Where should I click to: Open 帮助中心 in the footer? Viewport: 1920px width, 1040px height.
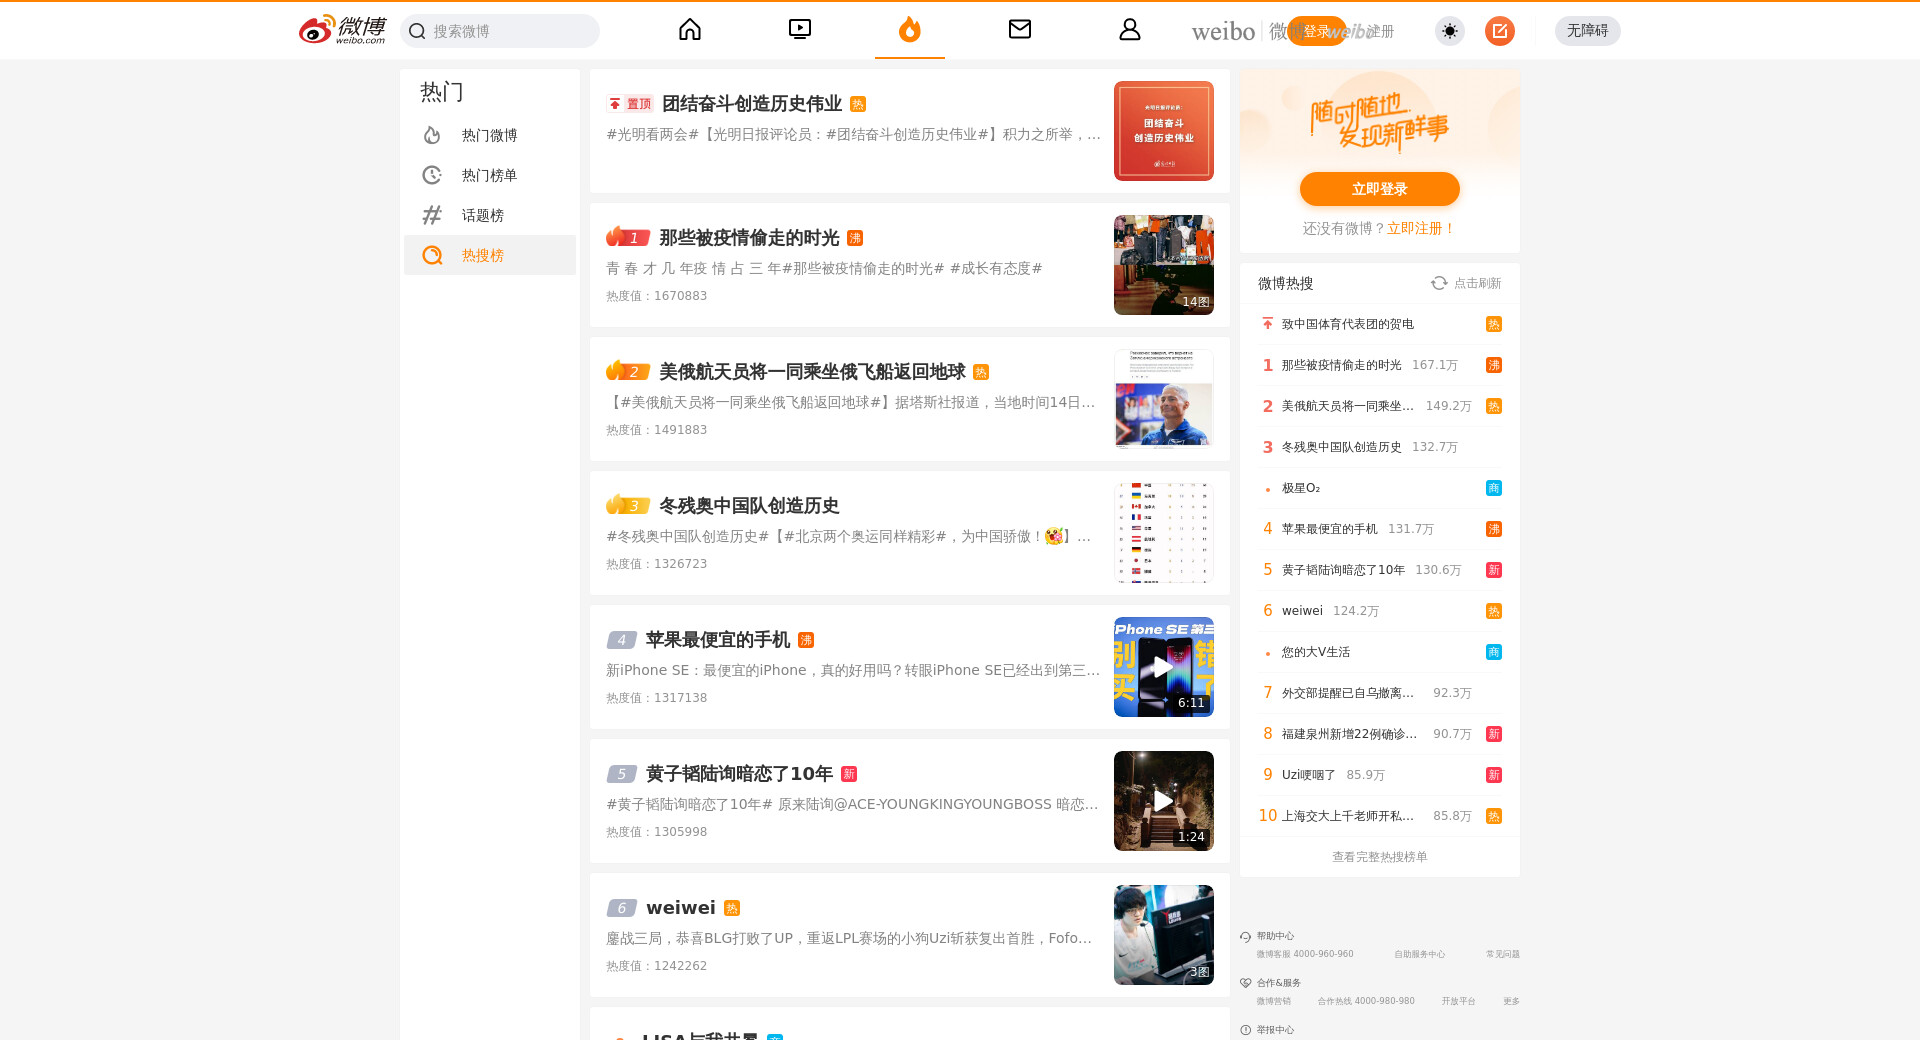pos(1275,936)
